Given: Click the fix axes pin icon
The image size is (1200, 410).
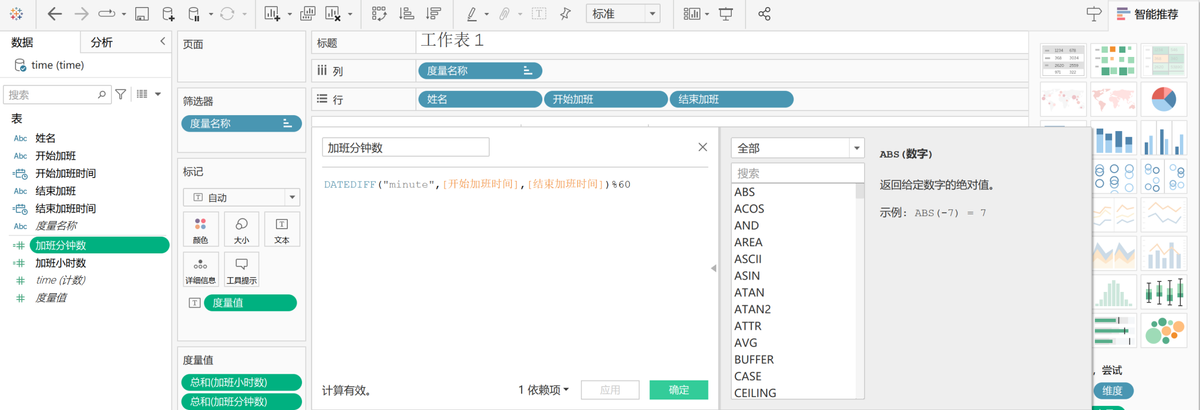Looking at the screenshot, I should pyautogui.click(x=566, y=14).
